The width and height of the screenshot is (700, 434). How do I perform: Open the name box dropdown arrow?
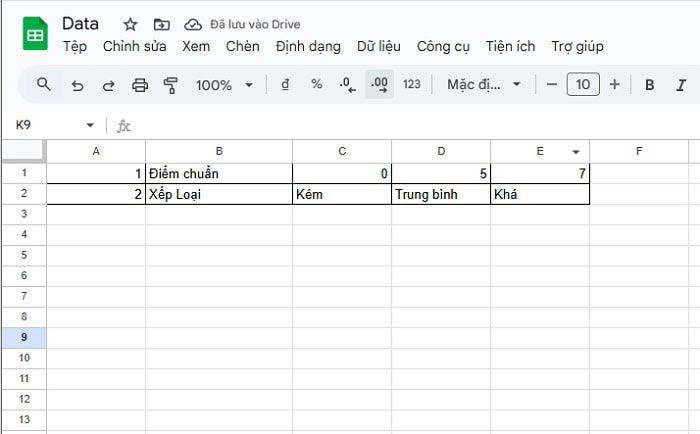click(x=90, y=126)
